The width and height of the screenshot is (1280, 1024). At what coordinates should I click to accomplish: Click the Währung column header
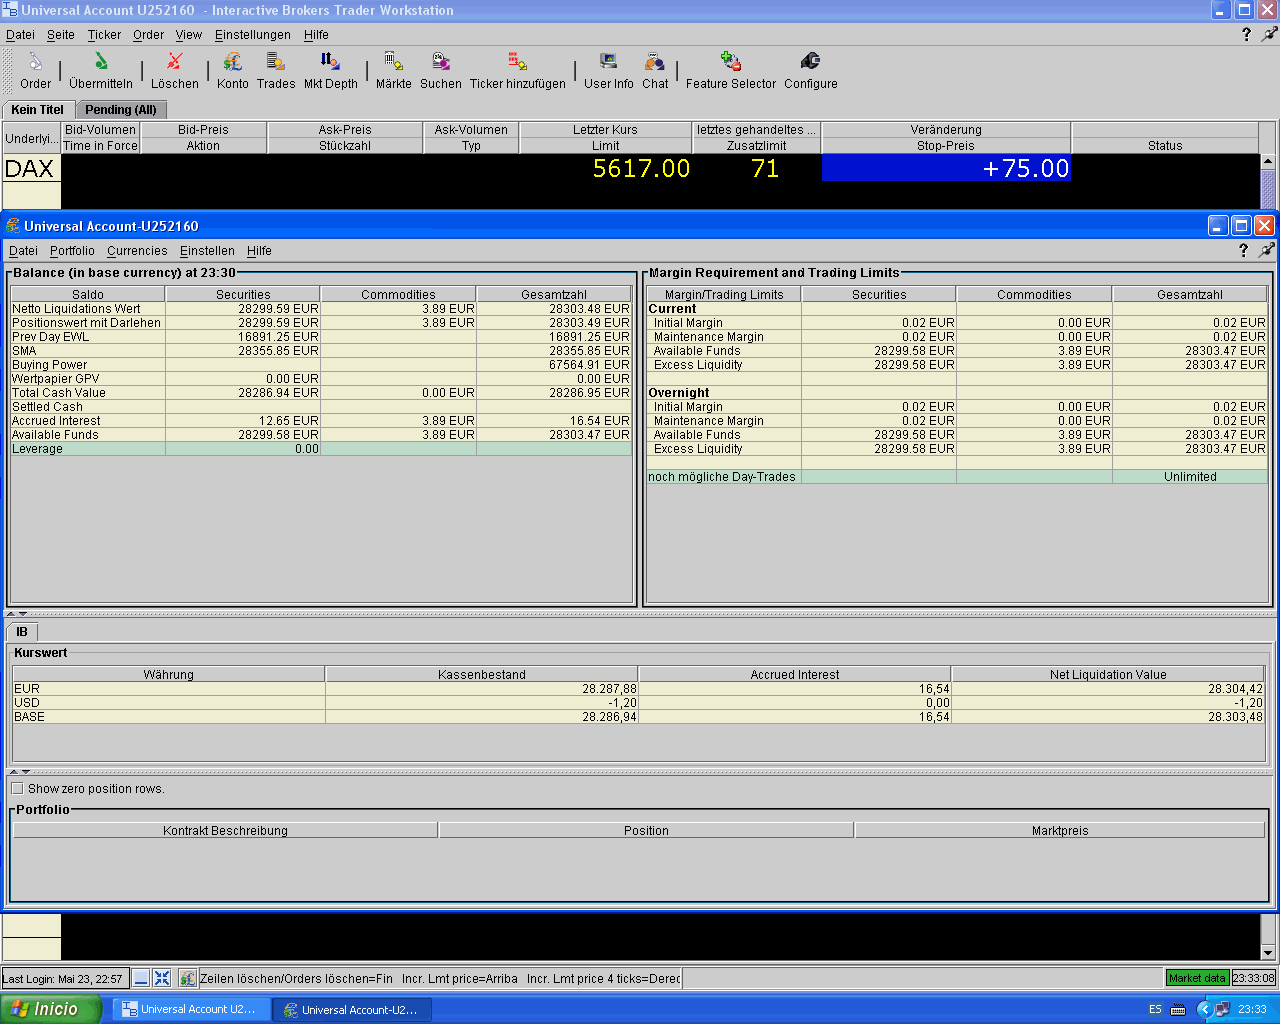pos(168,674)
